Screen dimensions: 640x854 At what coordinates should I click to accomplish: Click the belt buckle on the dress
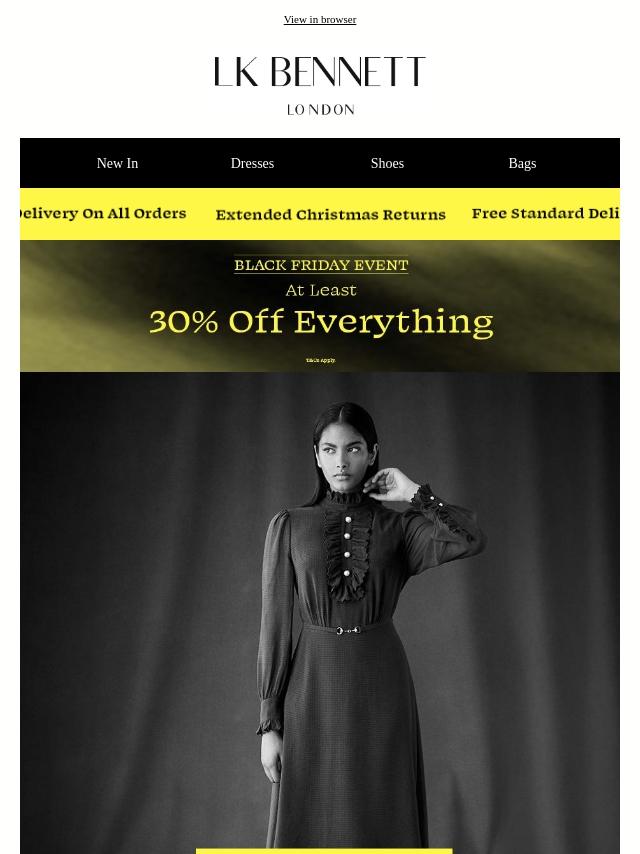pyautogui.click(x=348, y=630)
